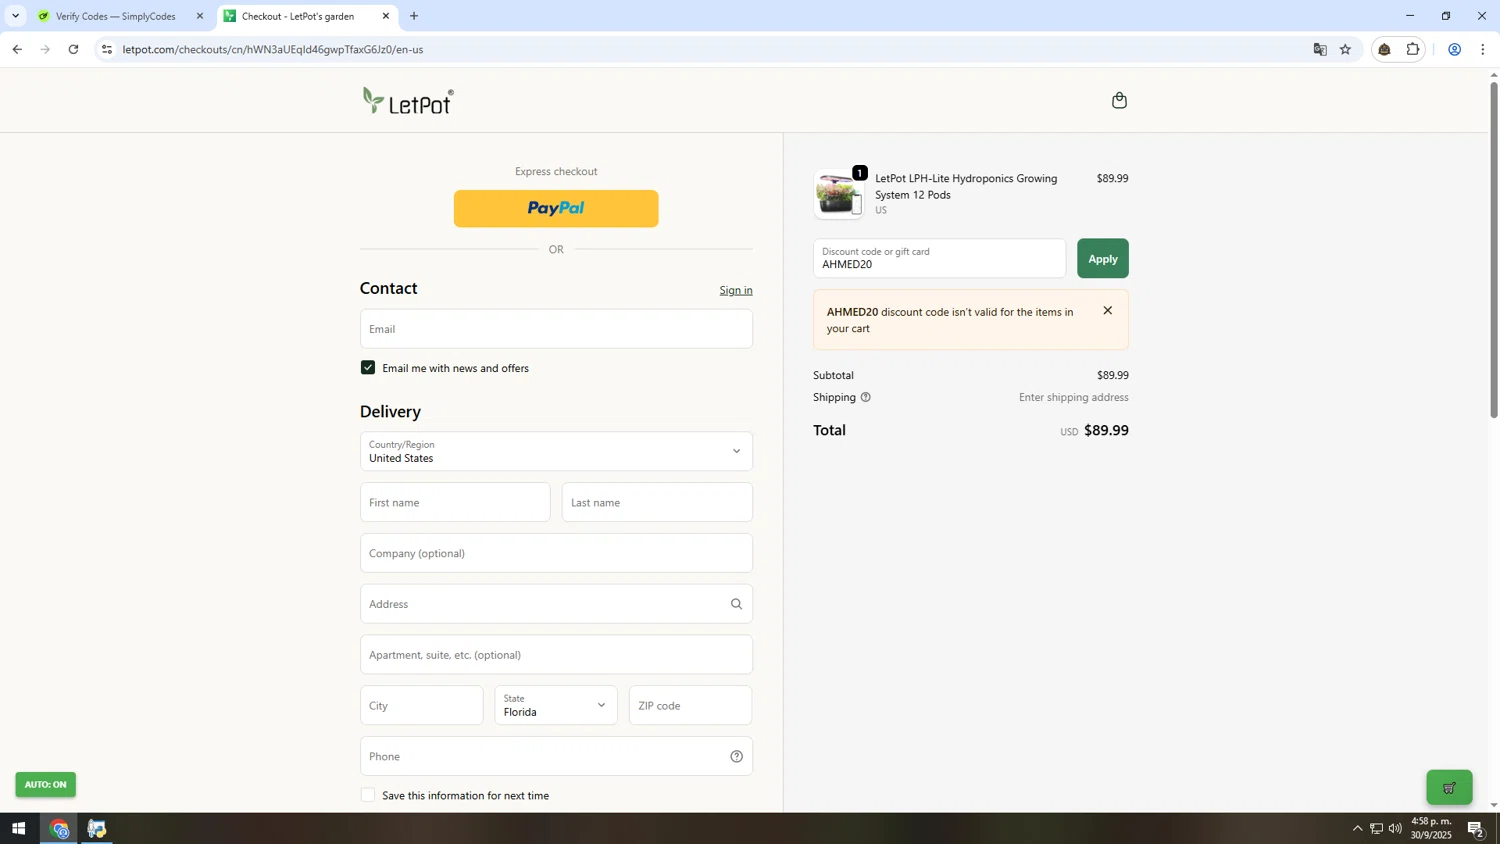Open the Windows Start menu

point(18,829)
